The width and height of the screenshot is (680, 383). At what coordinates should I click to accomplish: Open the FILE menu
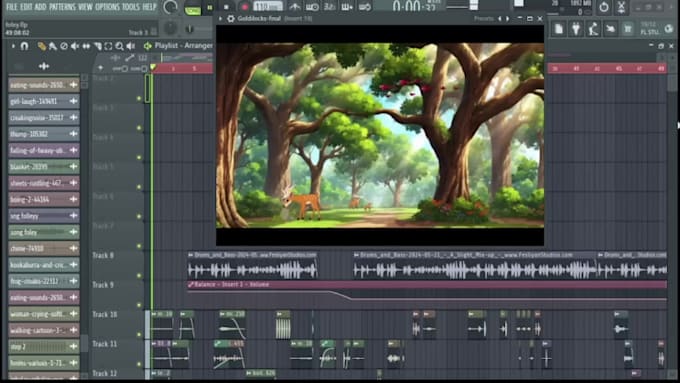click(11, 7)
